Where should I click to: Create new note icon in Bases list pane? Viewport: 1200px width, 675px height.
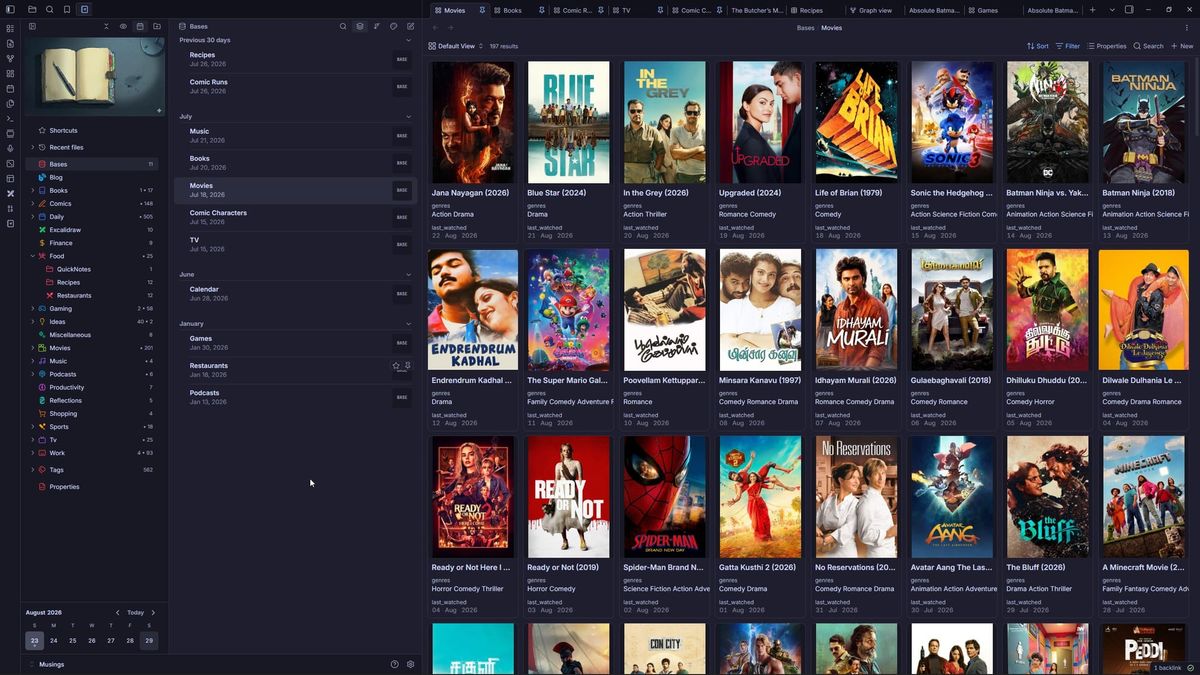[x=410, y=26]
